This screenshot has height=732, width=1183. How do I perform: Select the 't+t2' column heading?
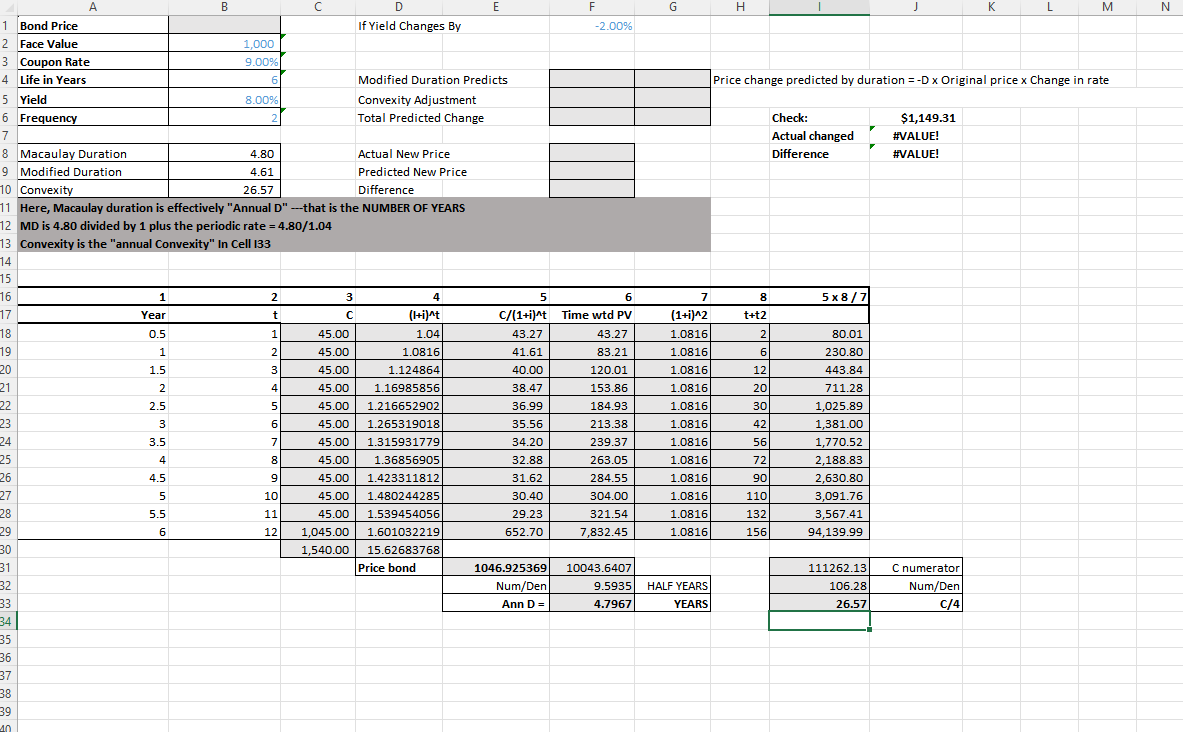[739, 315]
